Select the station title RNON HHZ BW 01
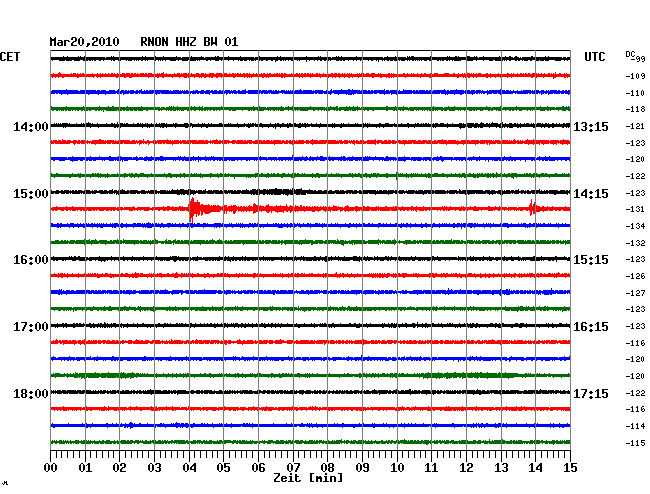Viewport: 650px width, 494px height. tap(189, 42)
